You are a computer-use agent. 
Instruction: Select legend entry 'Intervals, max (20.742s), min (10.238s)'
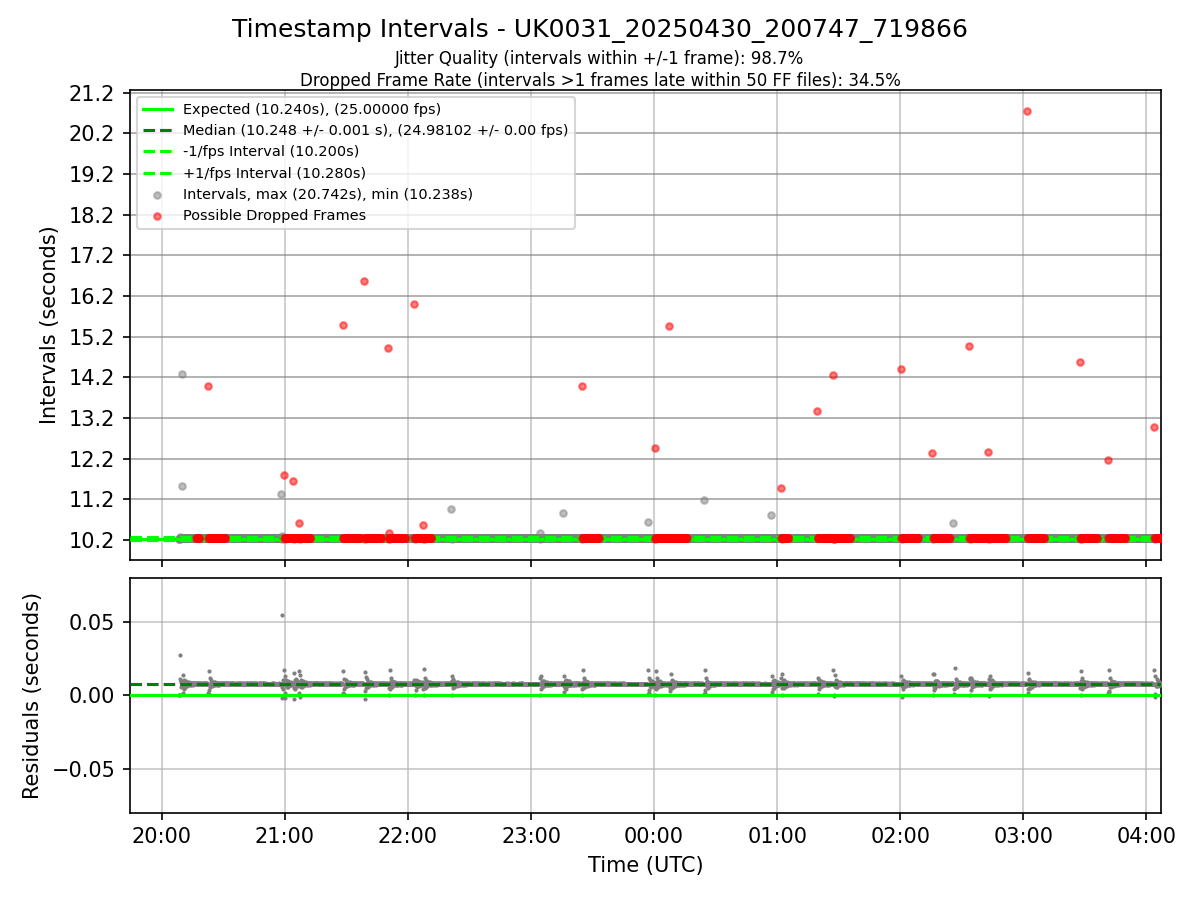pyautogui.click(x=327, y=194)
